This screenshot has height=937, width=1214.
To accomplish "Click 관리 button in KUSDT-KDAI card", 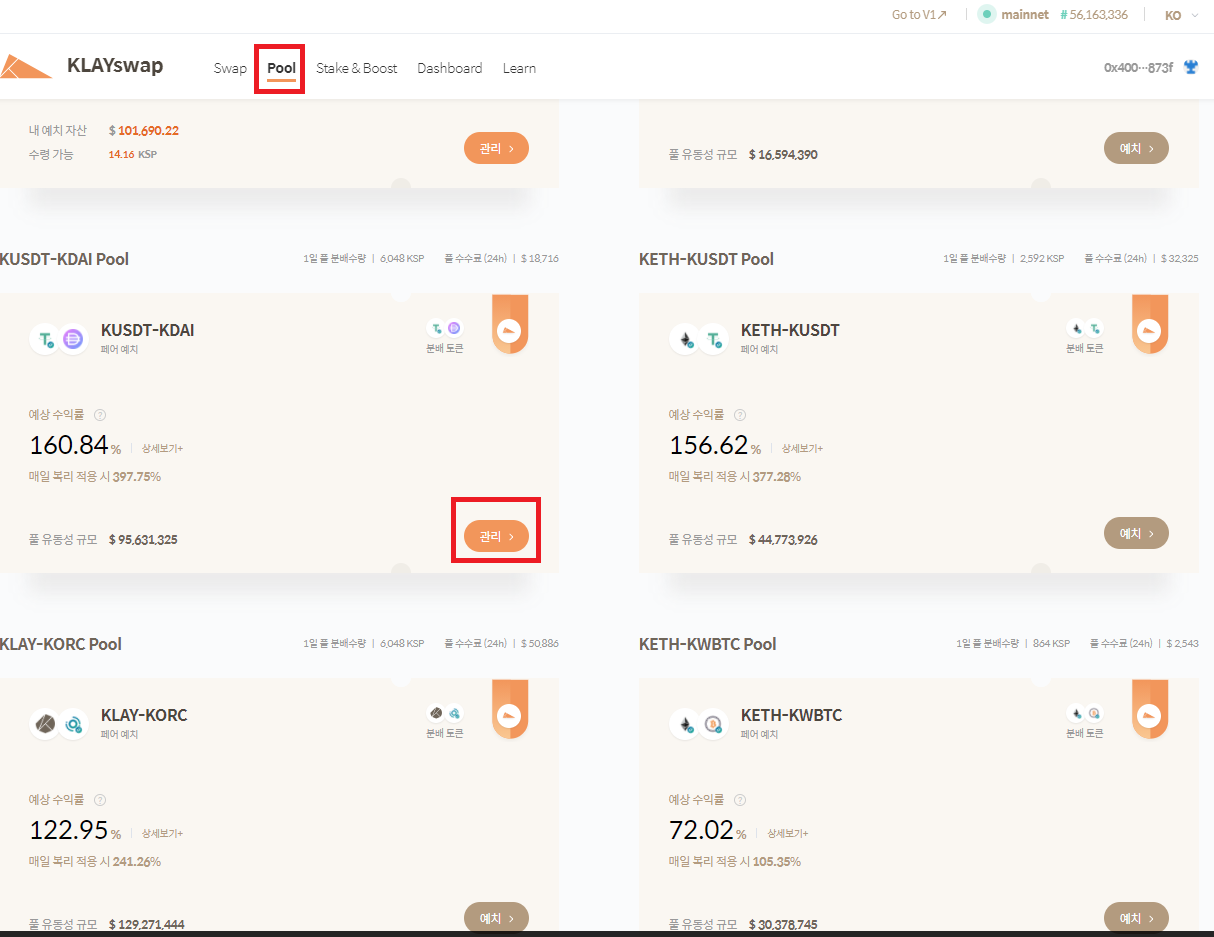I will pyautogui.click(x=496, y=537).
